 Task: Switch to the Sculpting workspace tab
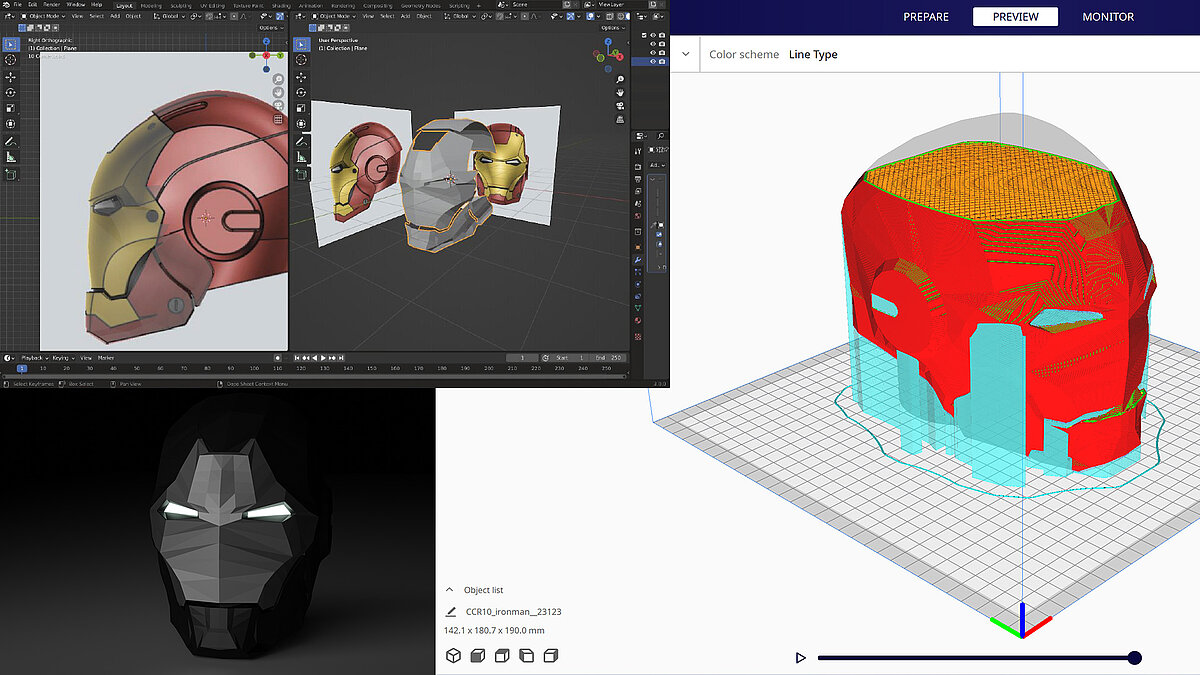click(x=181, y=5)
